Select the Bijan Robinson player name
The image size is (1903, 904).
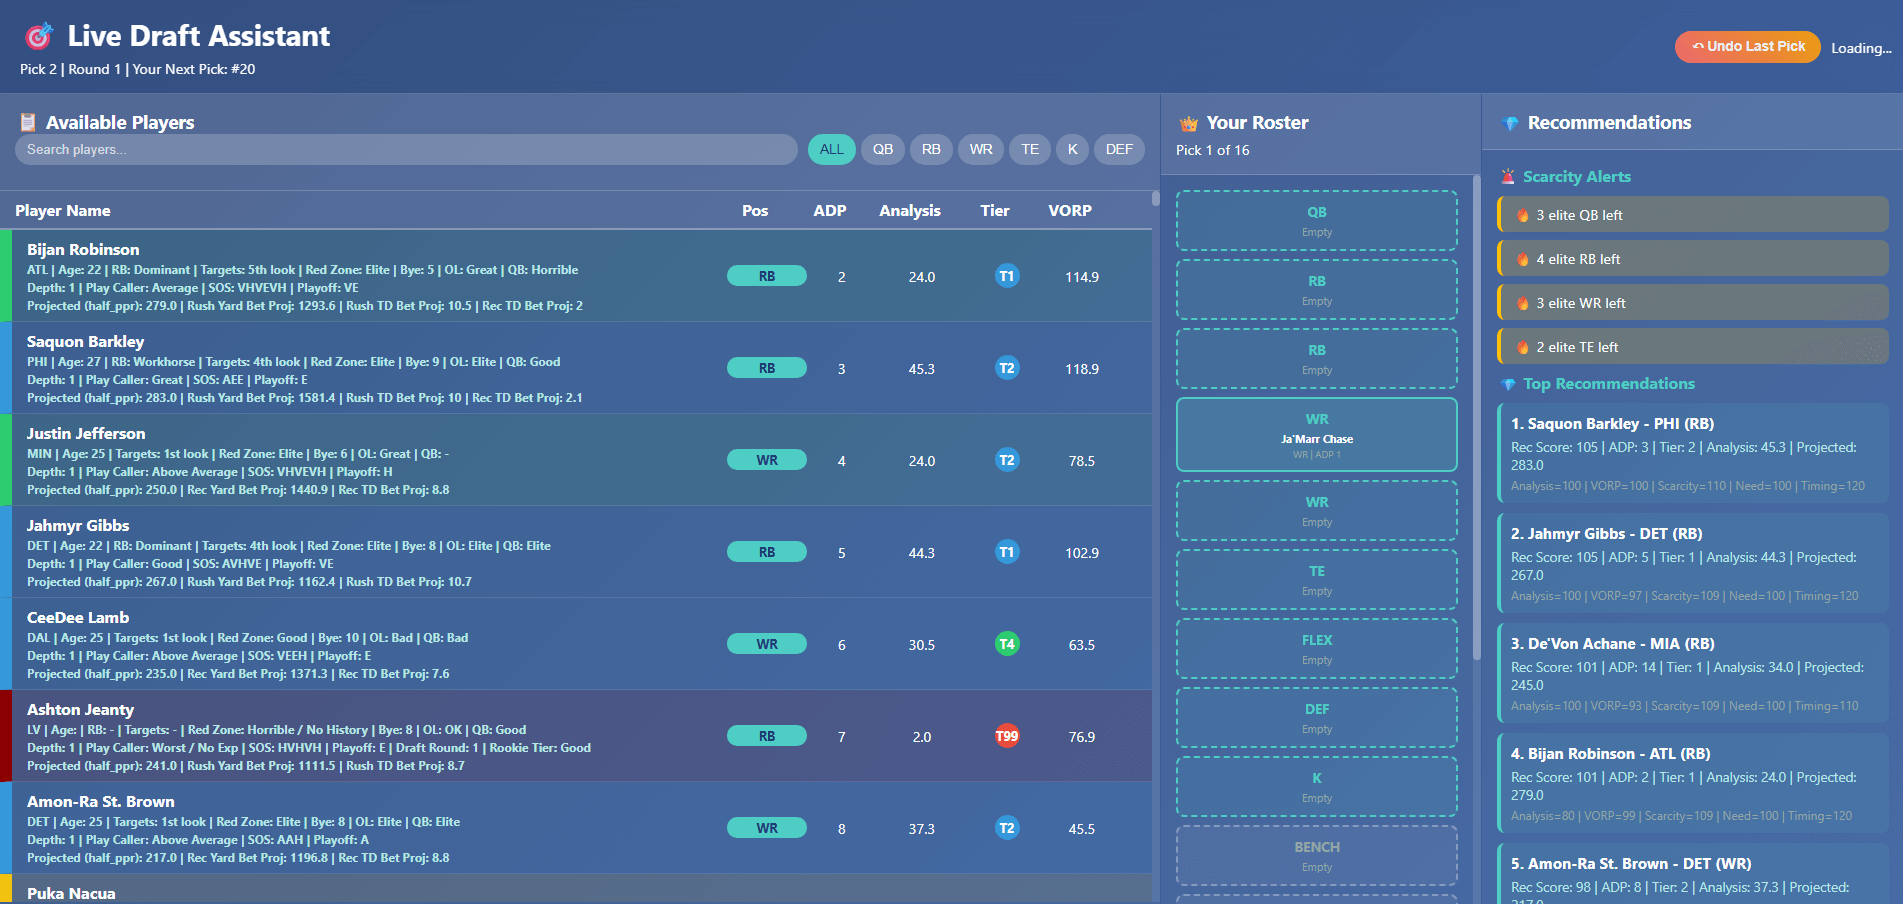(x=83, y=250)
